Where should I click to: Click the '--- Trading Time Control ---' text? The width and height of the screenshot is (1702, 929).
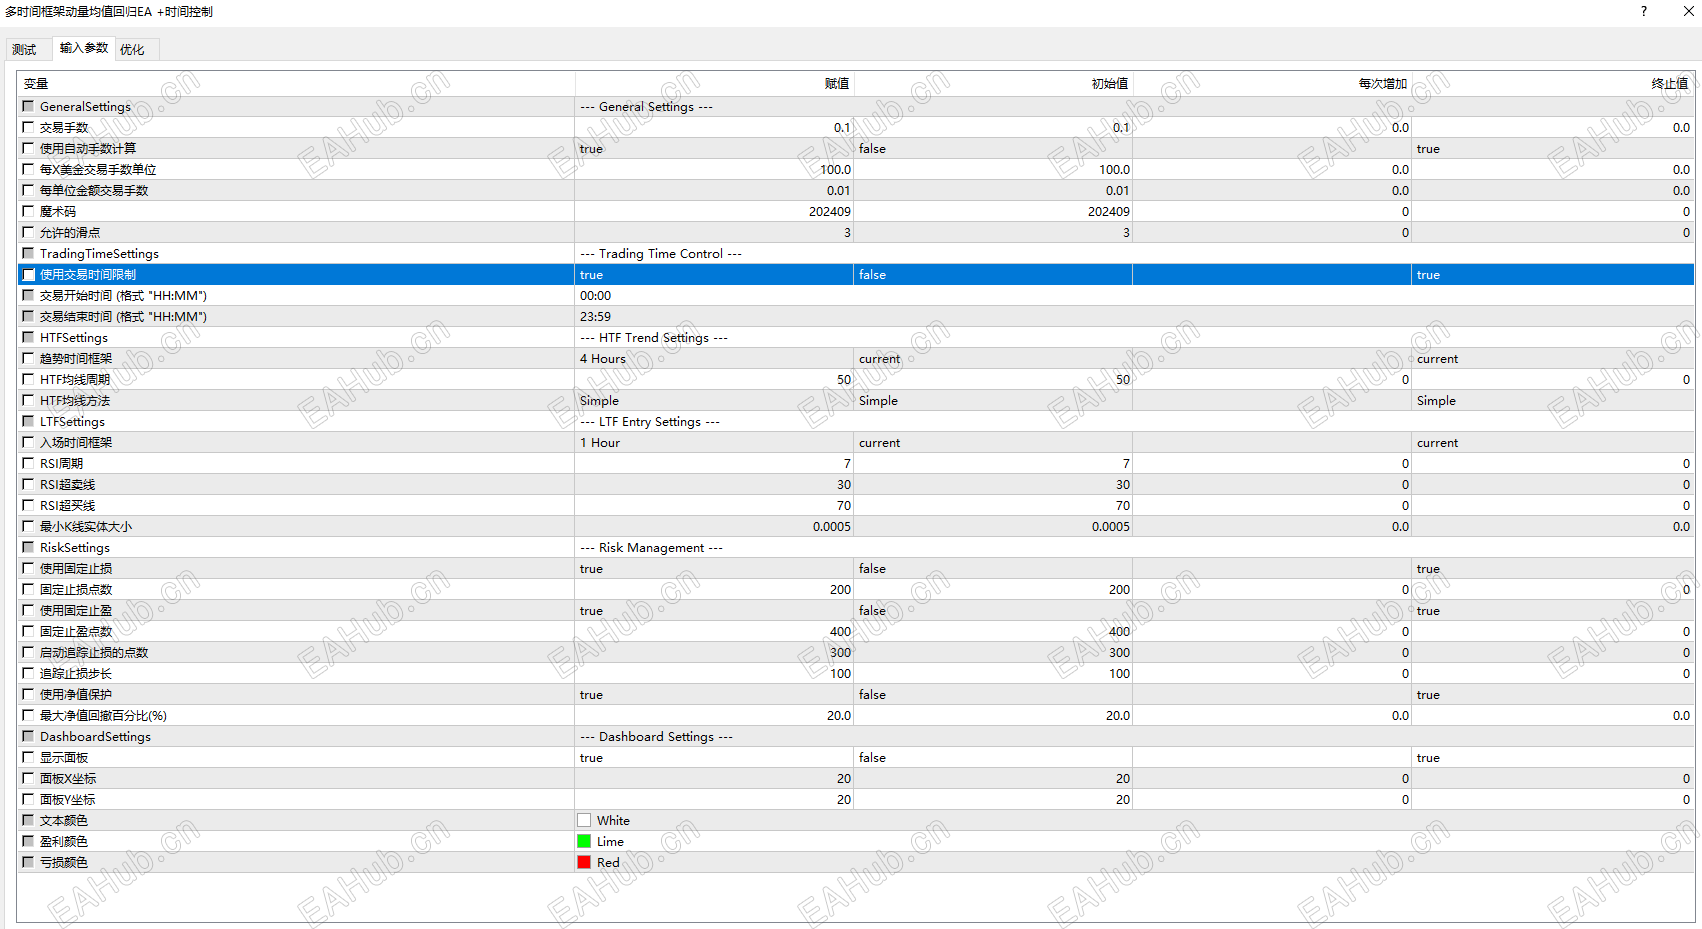tap(661, 254)
